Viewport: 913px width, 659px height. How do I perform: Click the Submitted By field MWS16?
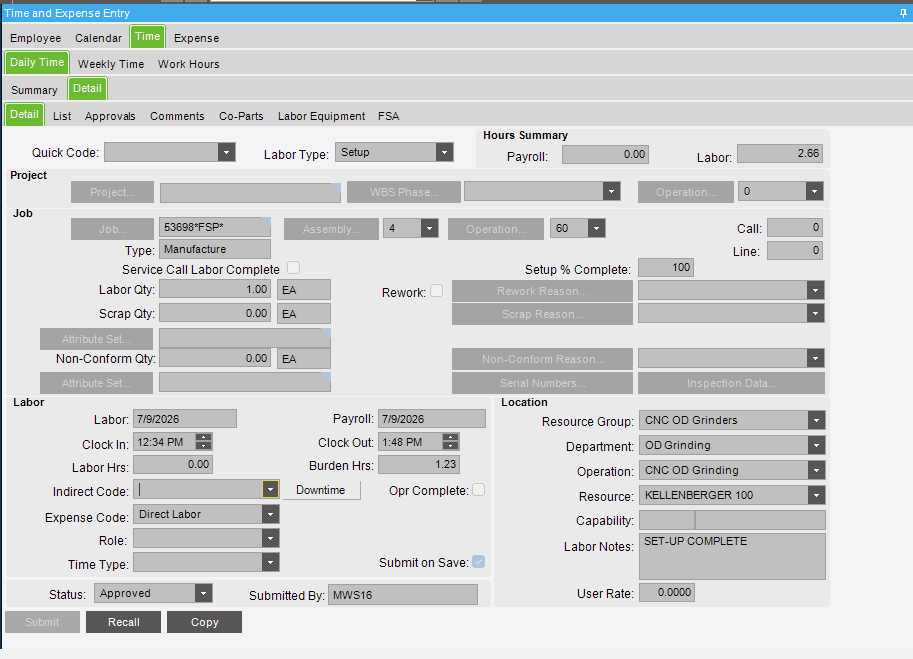(402, 595)
